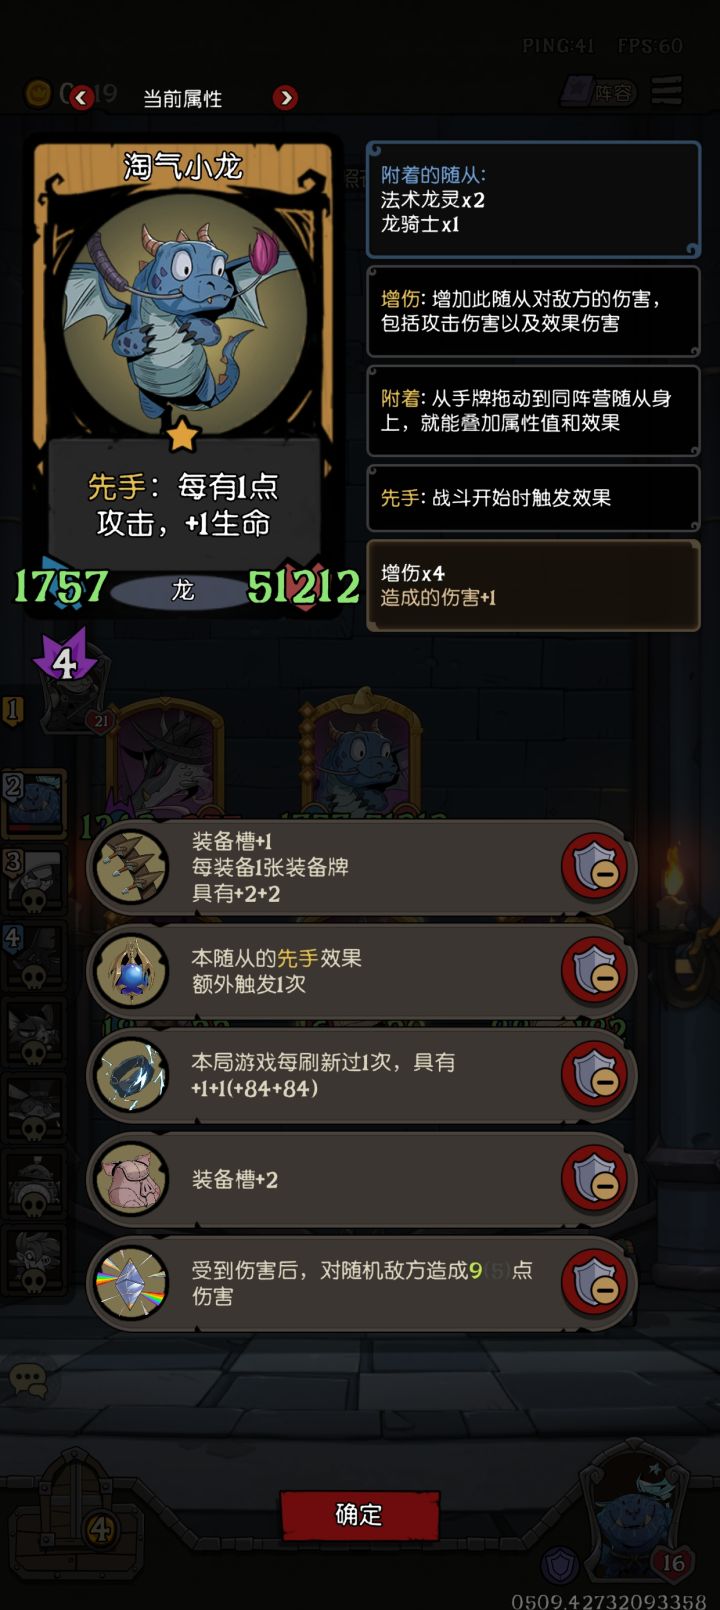Click the 确定 confirm button

point(359,1515)
